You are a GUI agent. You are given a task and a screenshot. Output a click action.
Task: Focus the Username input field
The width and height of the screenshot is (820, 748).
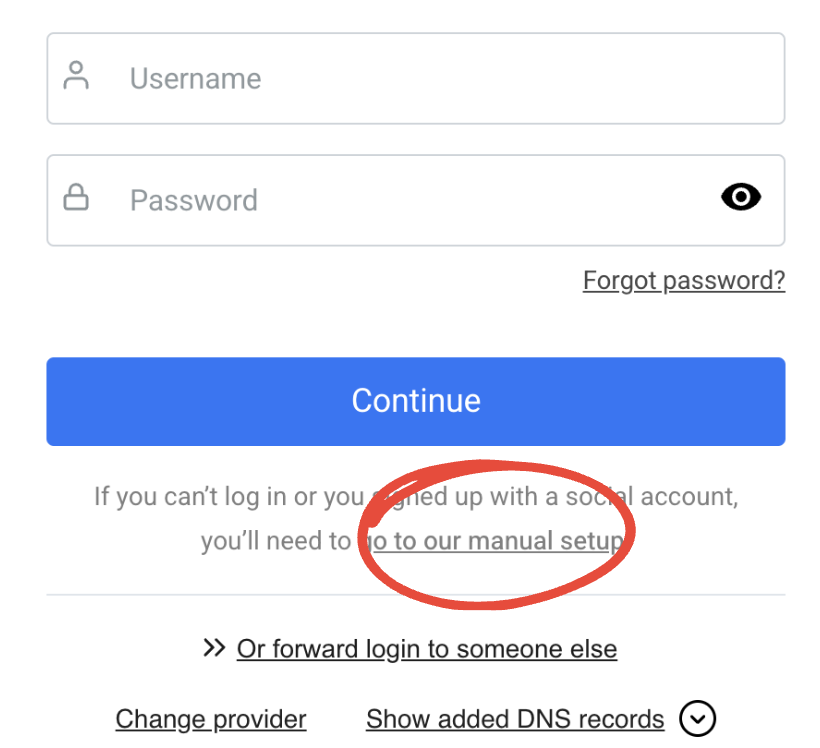(x=416, y=78)
